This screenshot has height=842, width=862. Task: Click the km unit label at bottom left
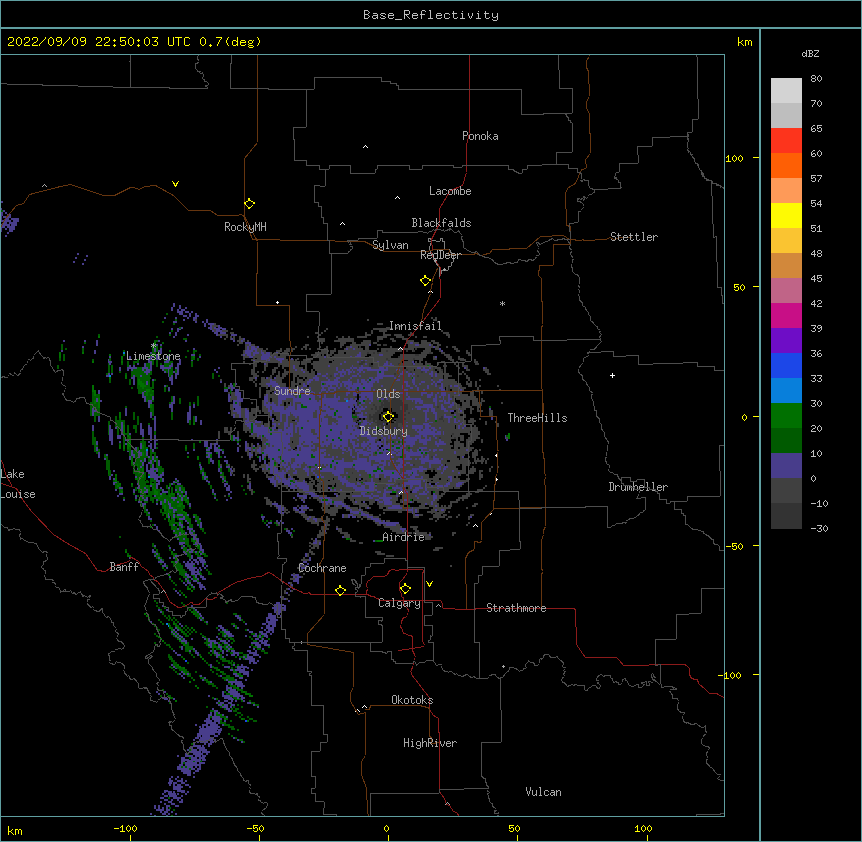(15, 831)
